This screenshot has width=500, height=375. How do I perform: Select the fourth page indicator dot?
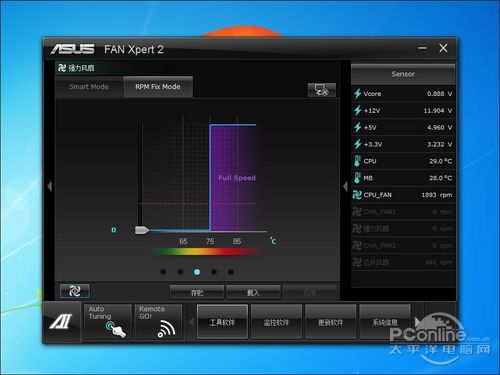[x=214, y=272]
